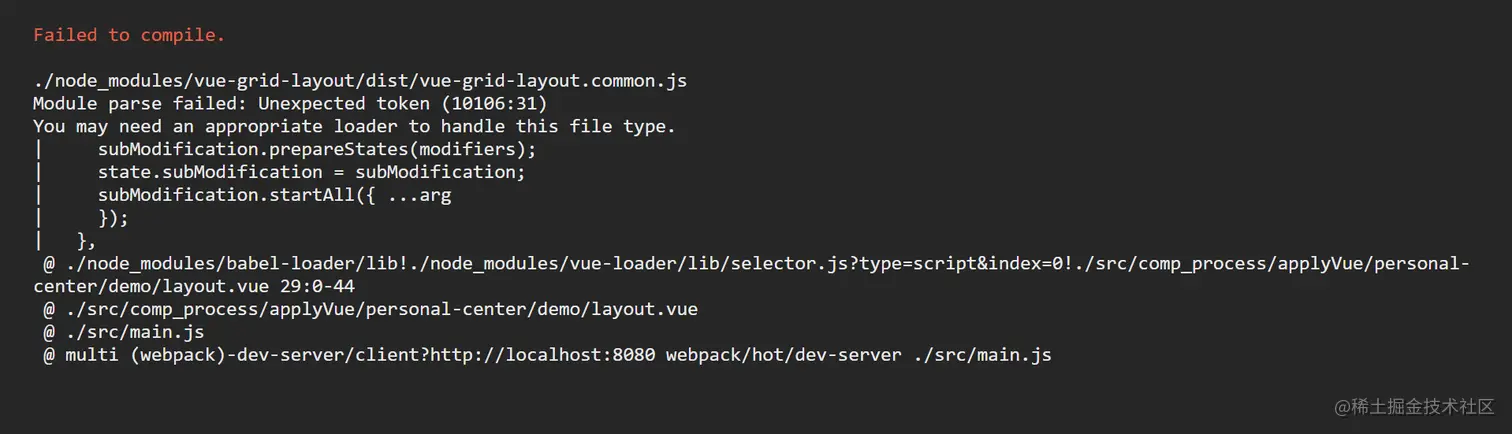
Task: Click the http://localhost:8080 URL in multi line
Action: 543,356
